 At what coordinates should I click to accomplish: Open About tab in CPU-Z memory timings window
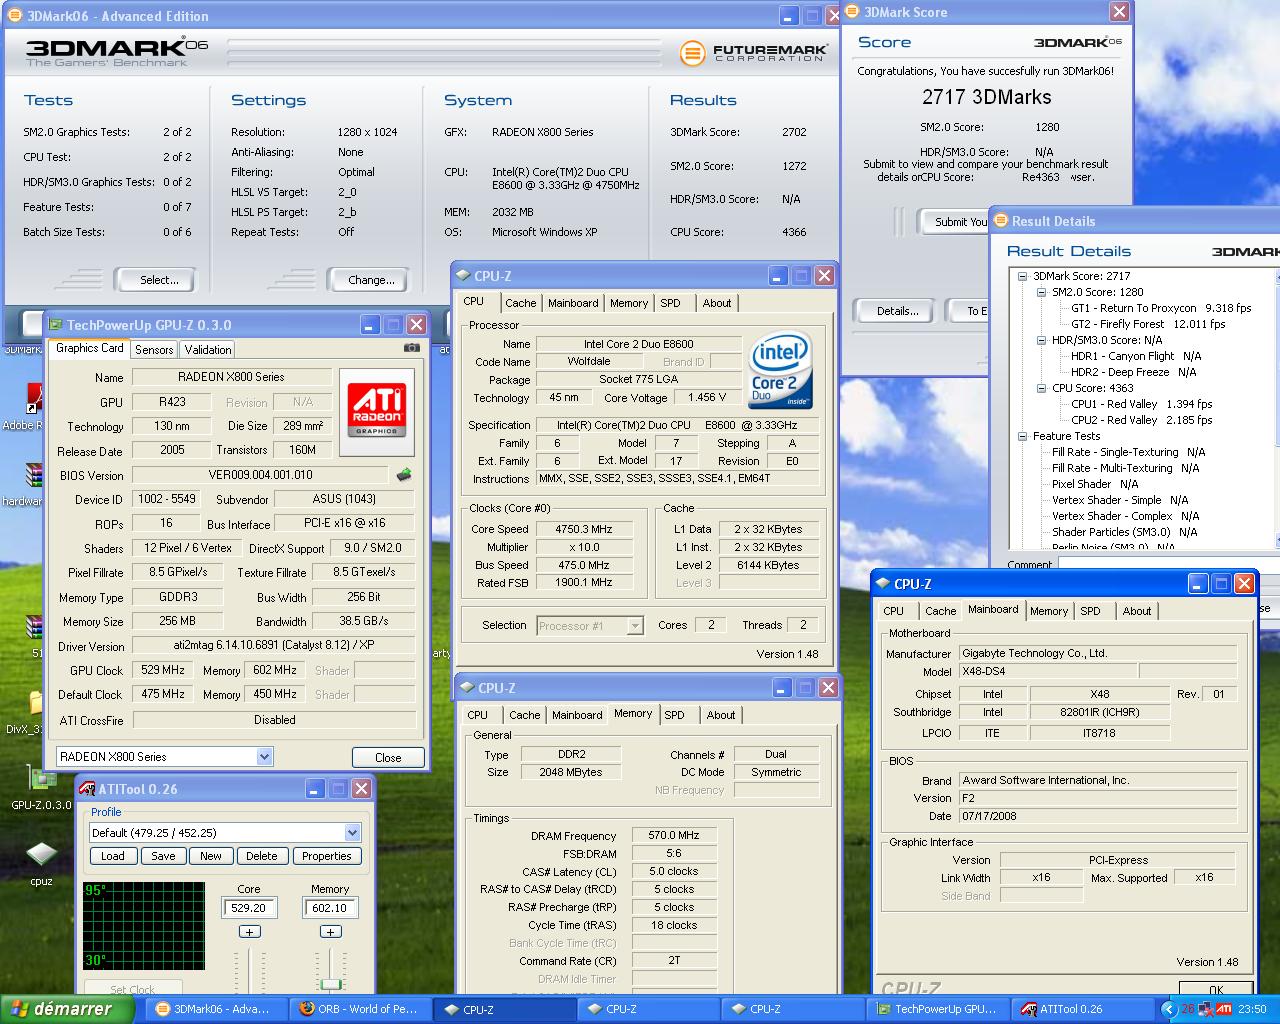click(721, 715)
